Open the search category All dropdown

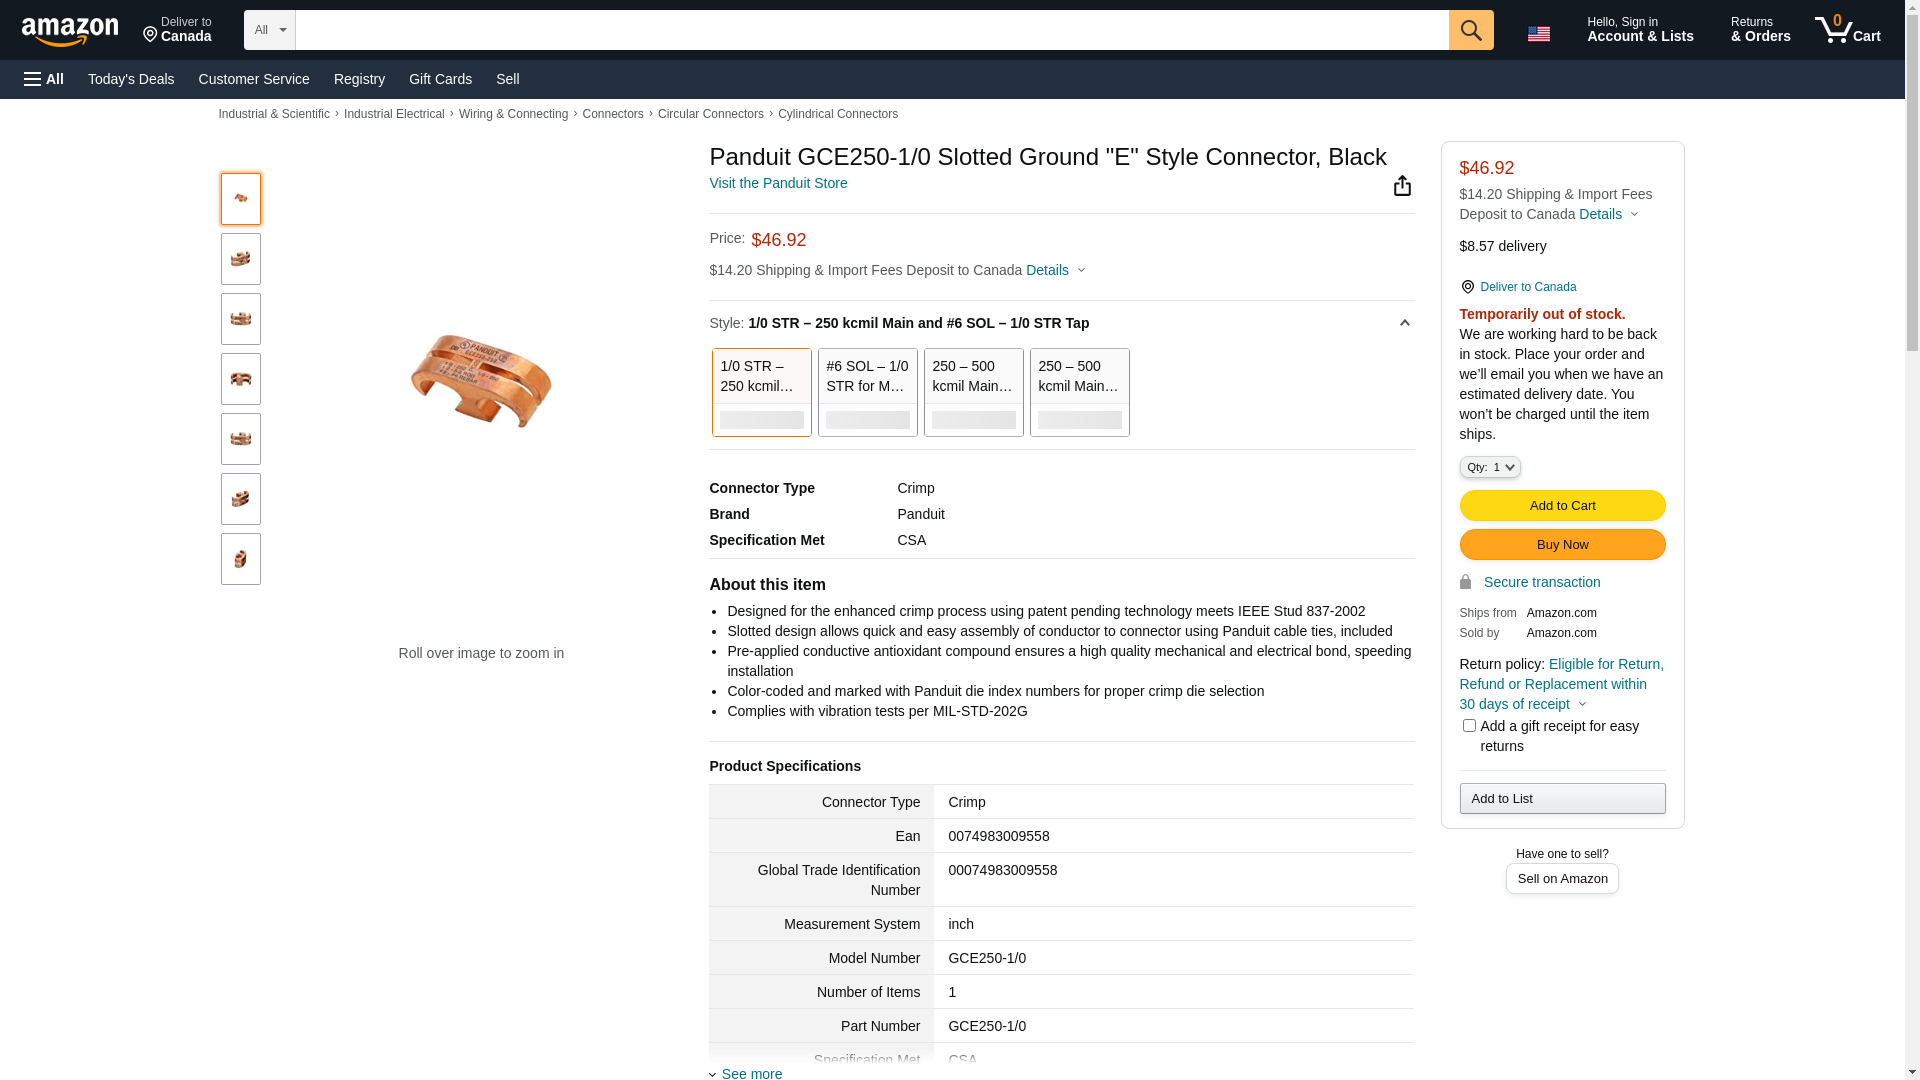pos(269,30)
